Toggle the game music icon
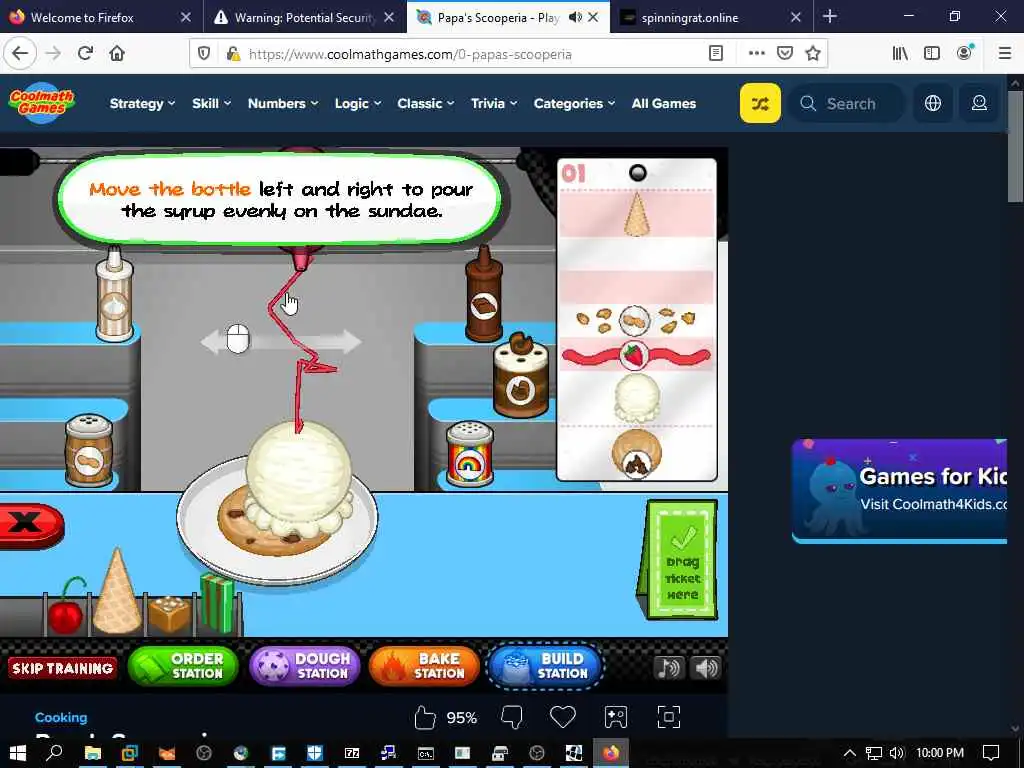 point(669,668)
